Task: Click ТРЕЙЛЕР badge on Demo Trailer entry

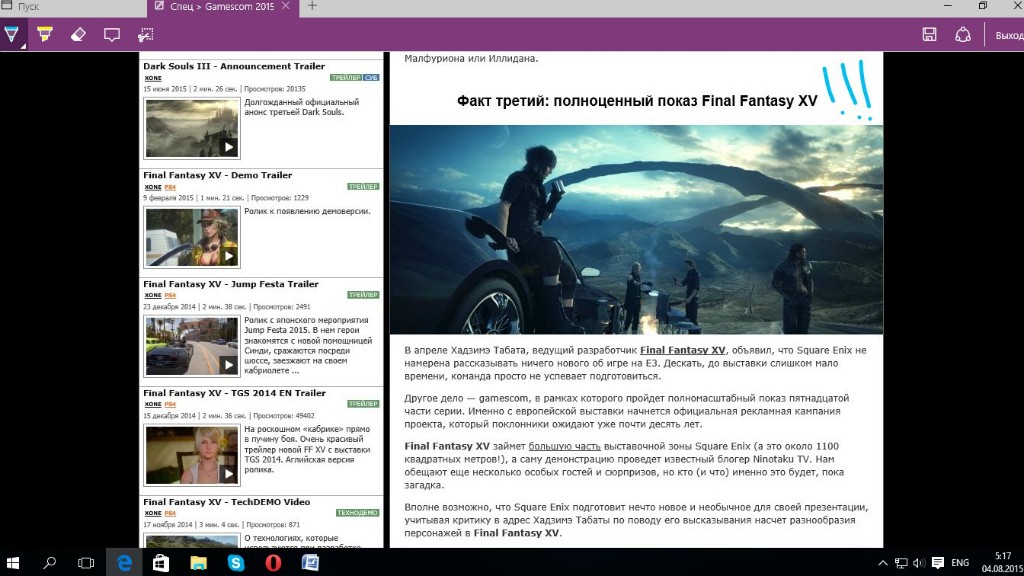Action: tap(363, 187)
